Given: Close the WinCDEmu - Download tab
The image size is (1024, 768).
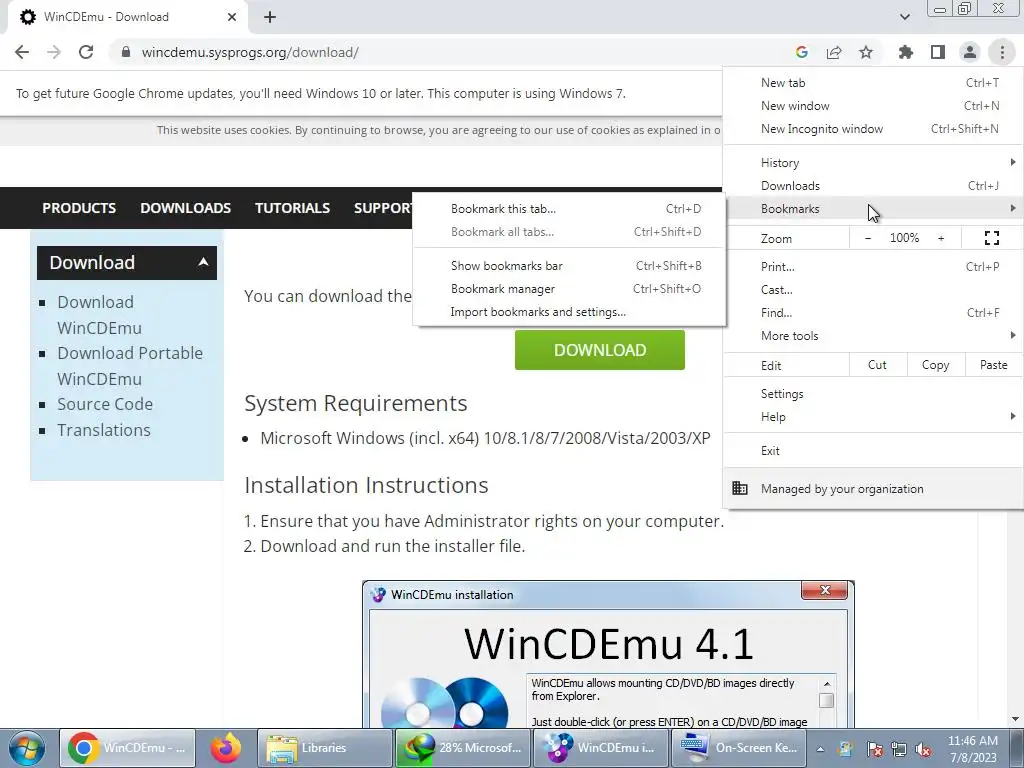Looking at the screenshot, I should 231,17.
